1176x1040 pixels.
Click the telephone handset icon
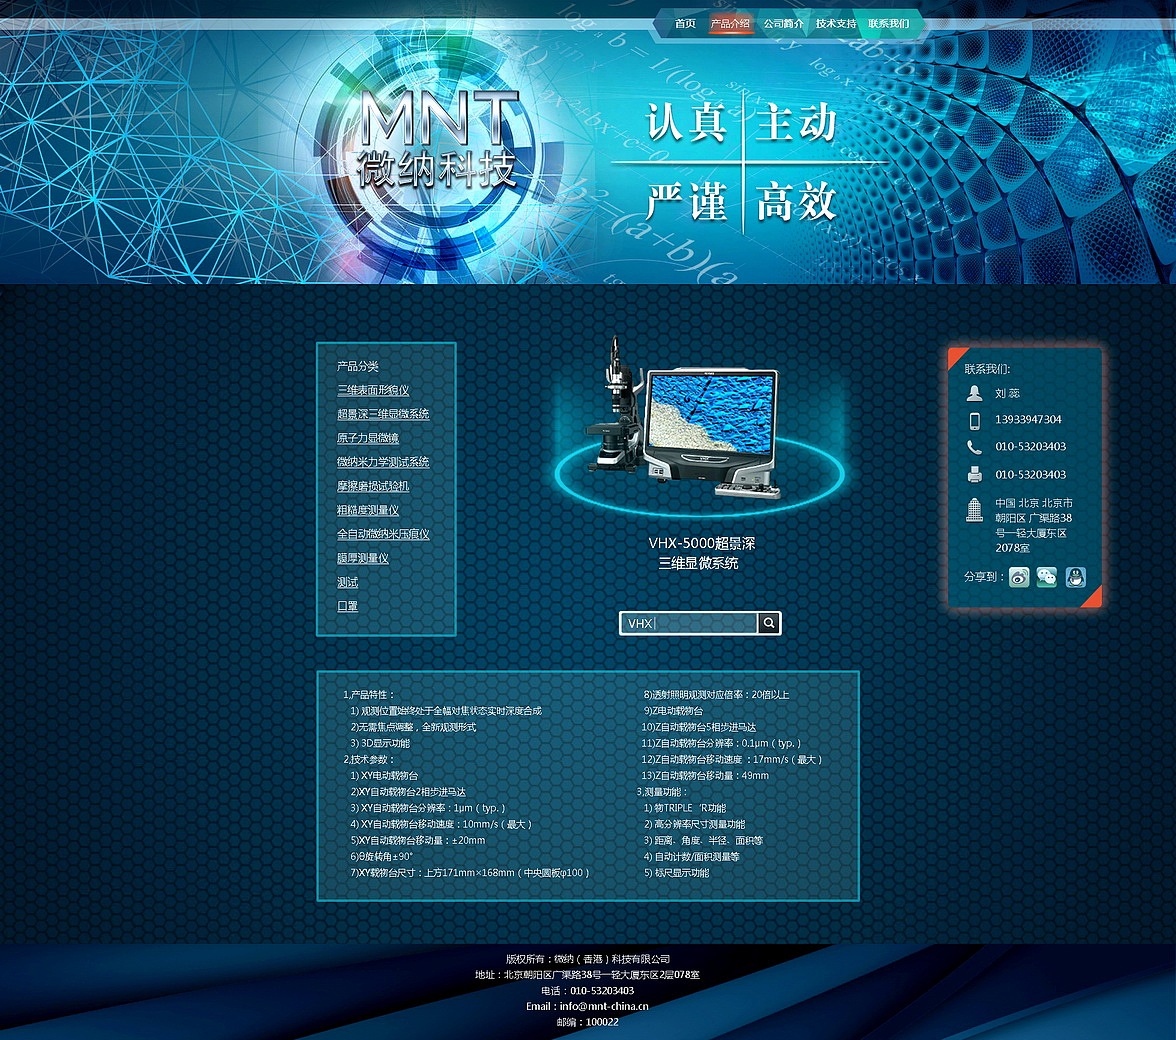pyautogui.click(x=974, y=448)
